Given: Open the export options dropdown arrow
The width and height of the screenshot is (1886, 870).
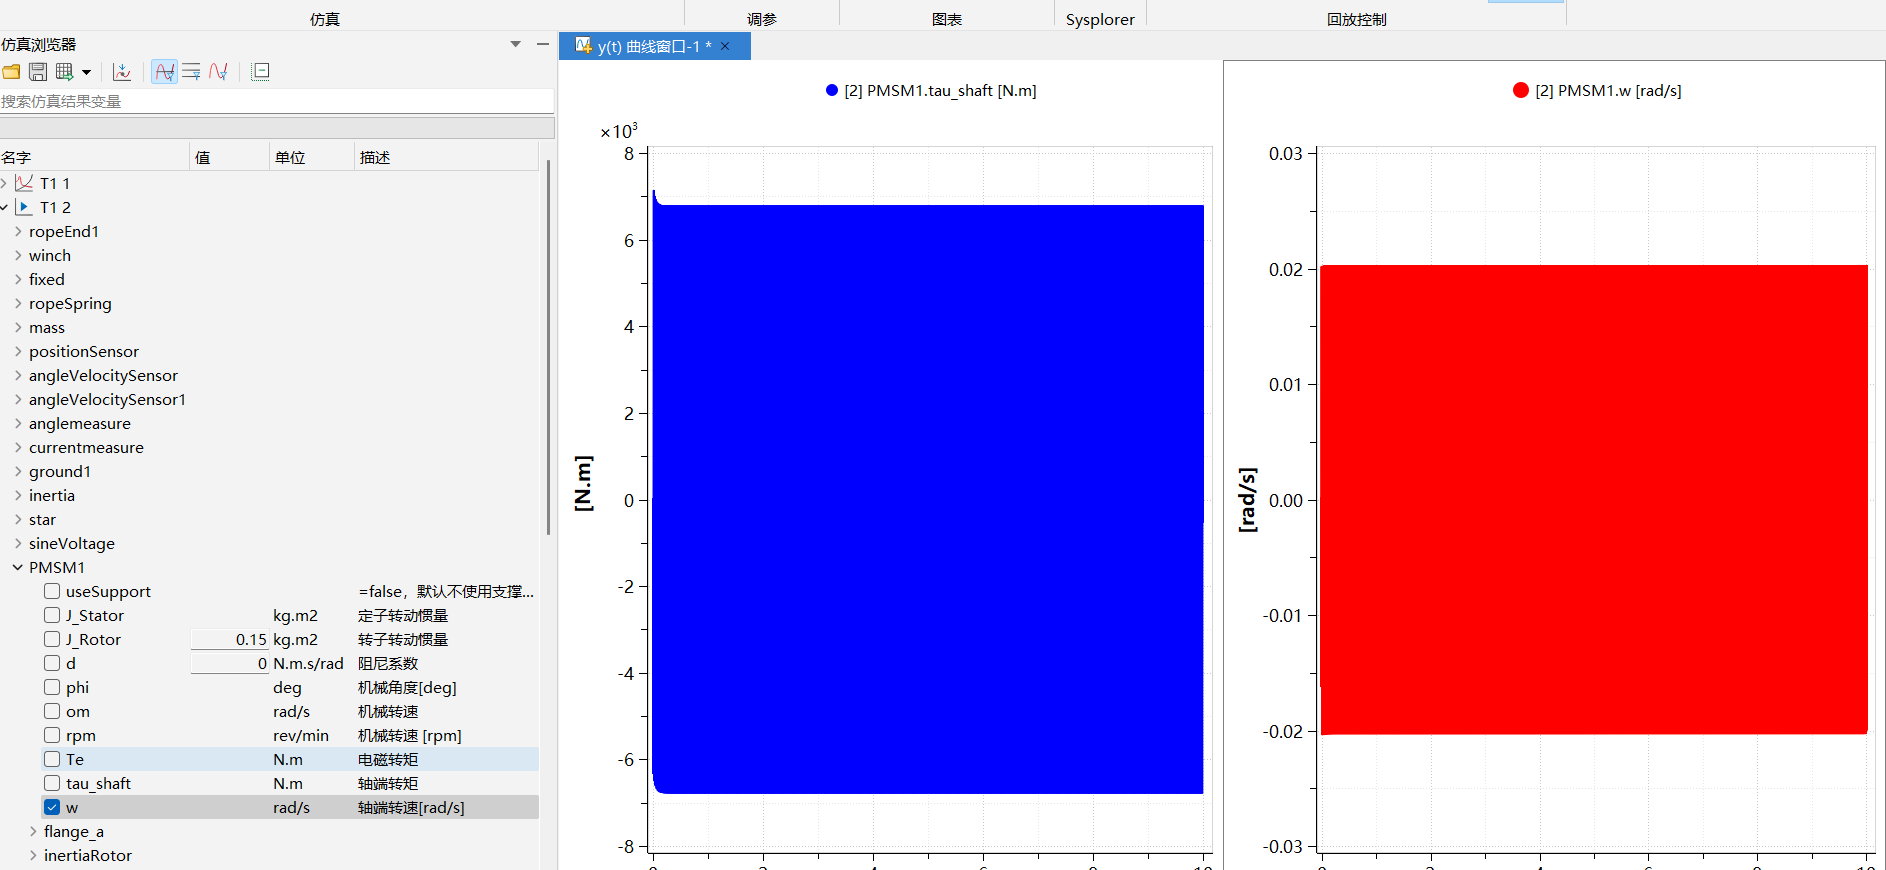Looking at the screenshot, I should pos(87,72).
